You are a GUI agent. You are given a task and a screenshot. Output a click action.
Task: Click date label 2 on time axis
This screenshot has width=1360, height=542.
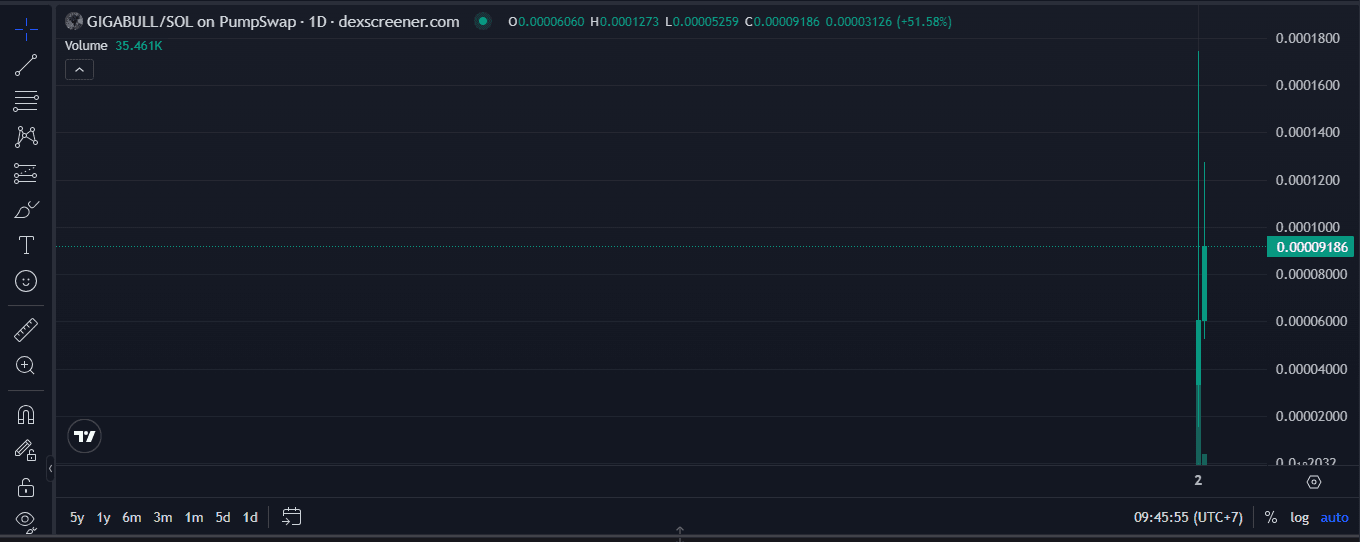(x=1198, y=481)
